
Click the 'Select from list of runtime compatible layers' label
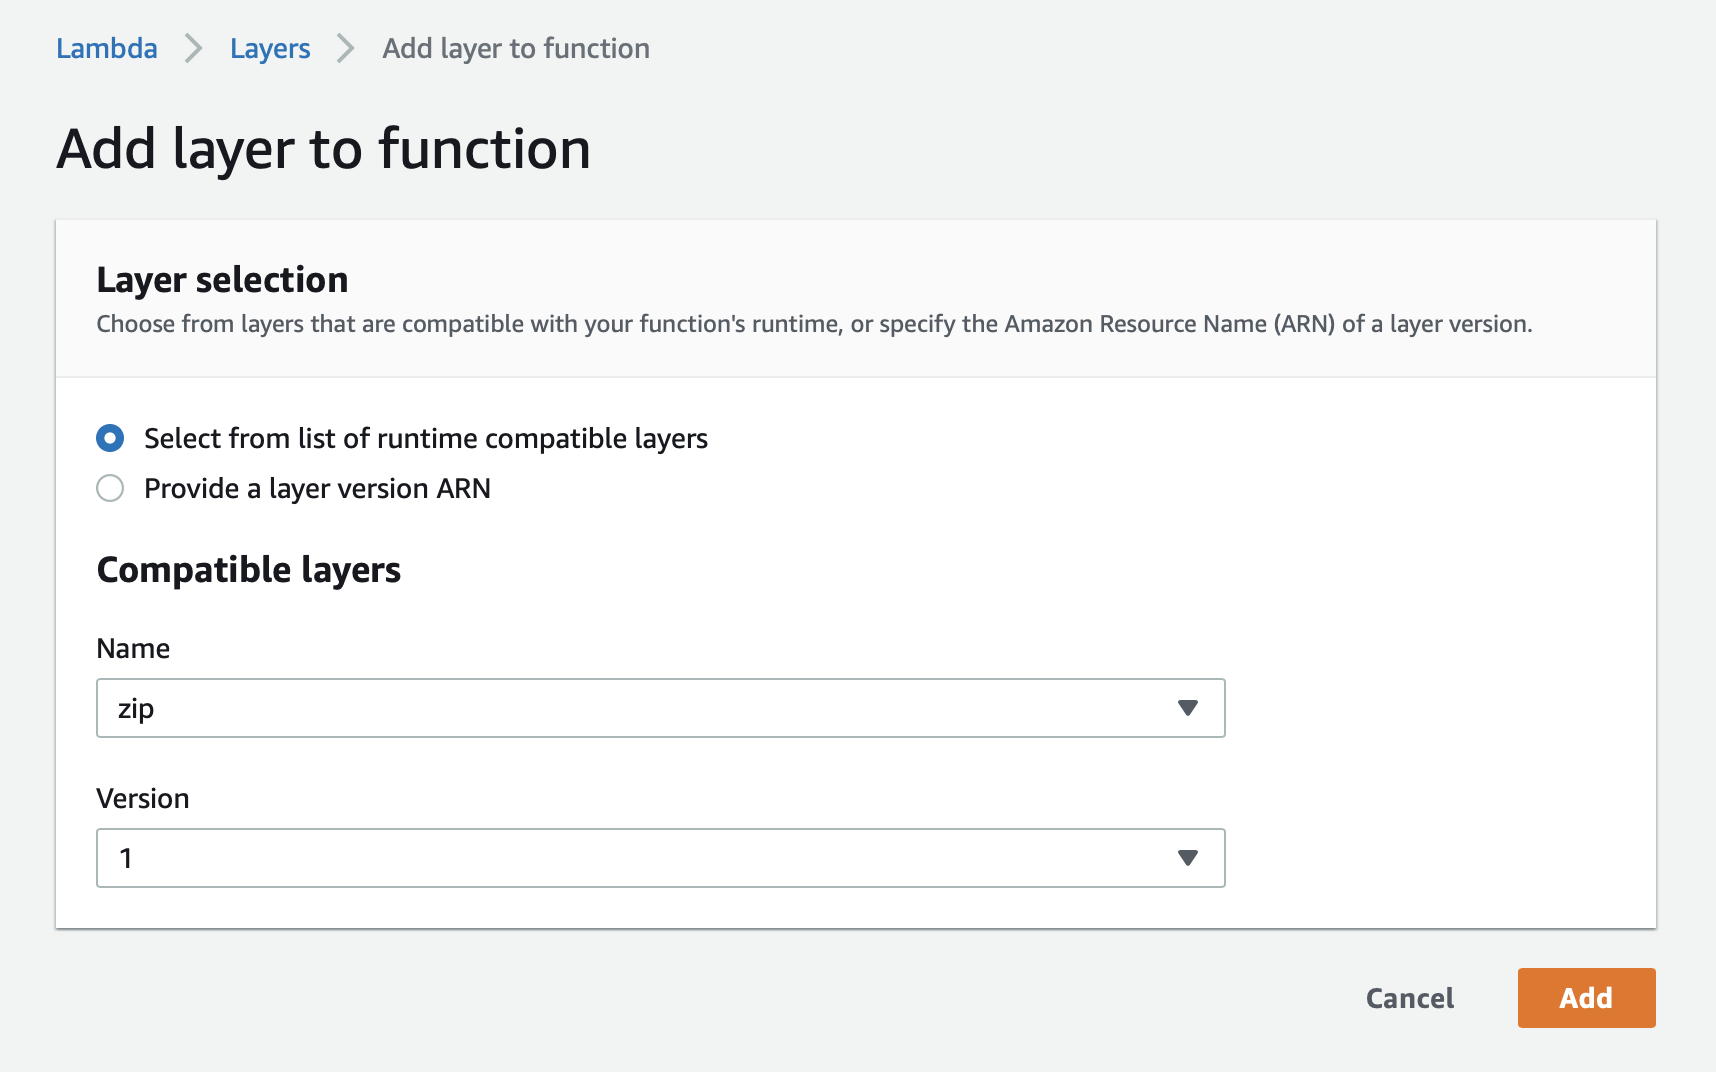426,438
